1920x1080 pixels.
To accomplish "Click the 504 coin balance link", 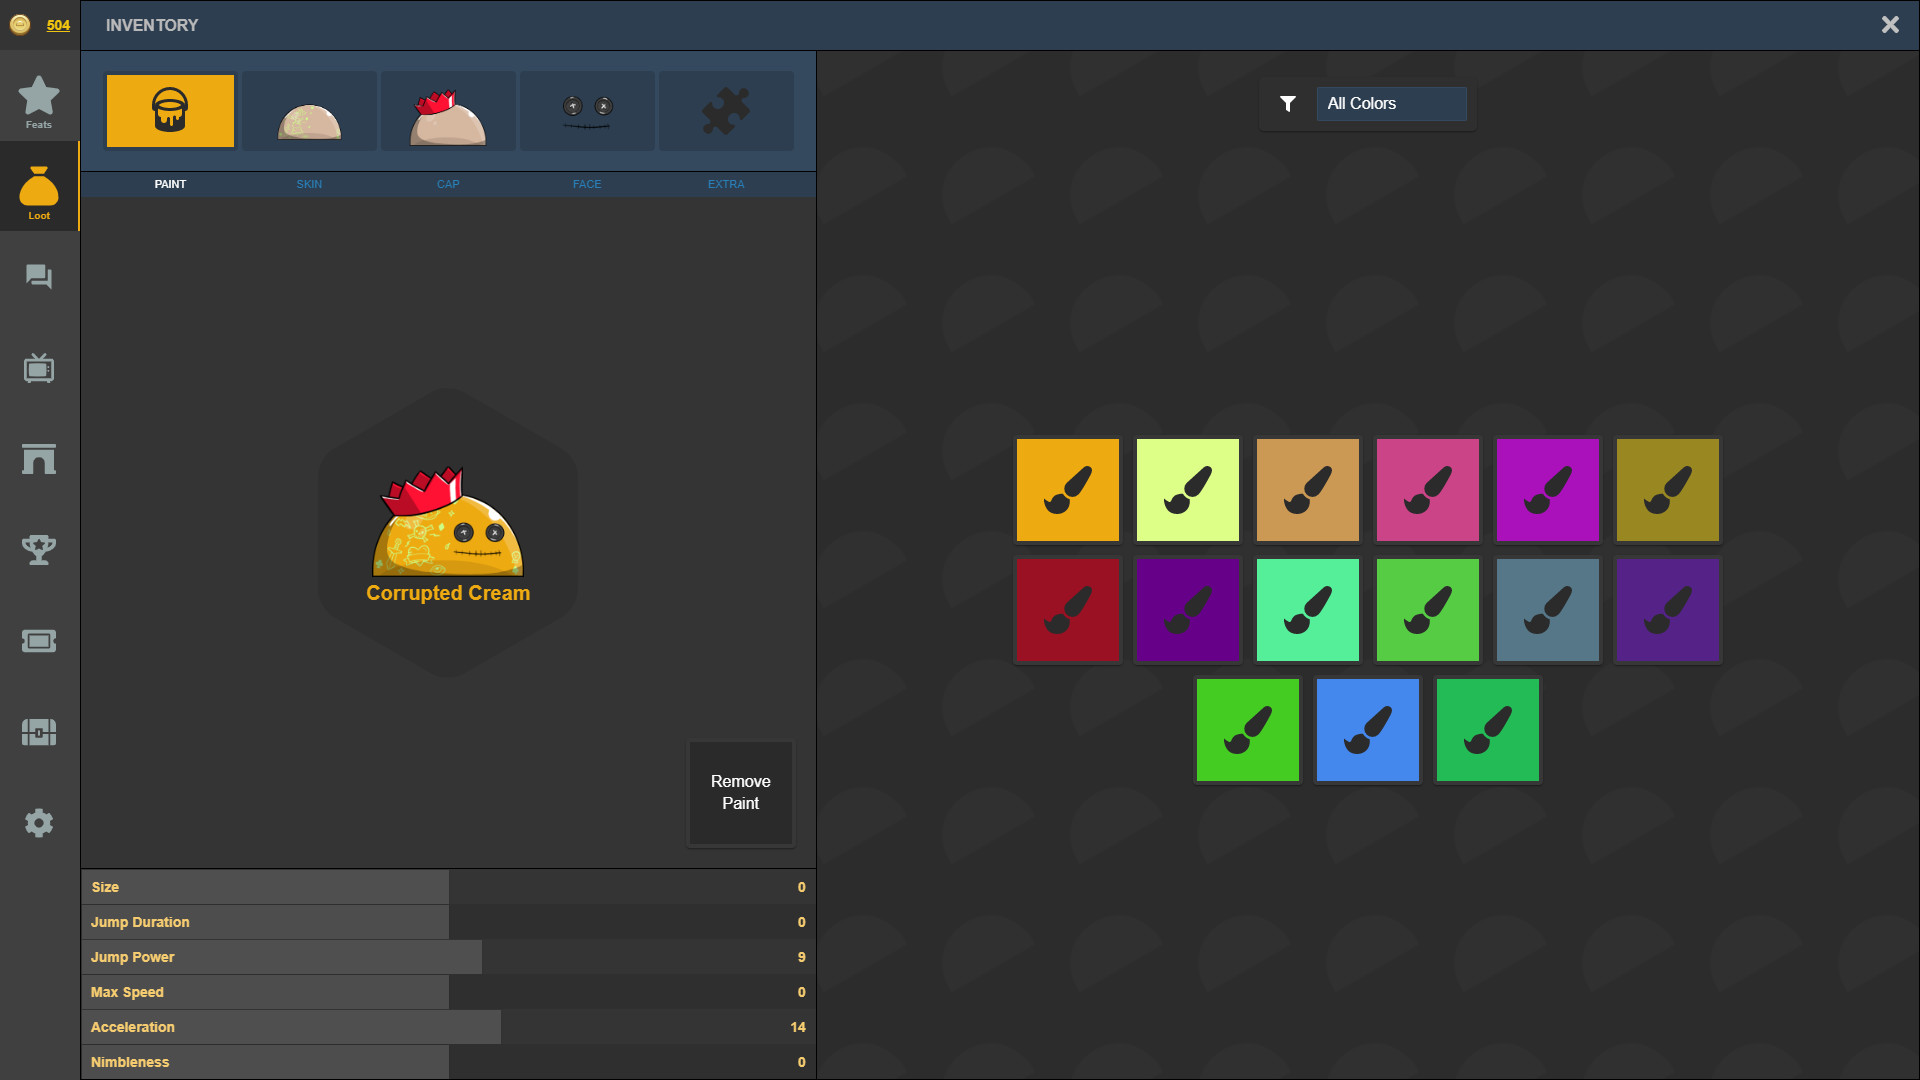I will click(59, 25).
